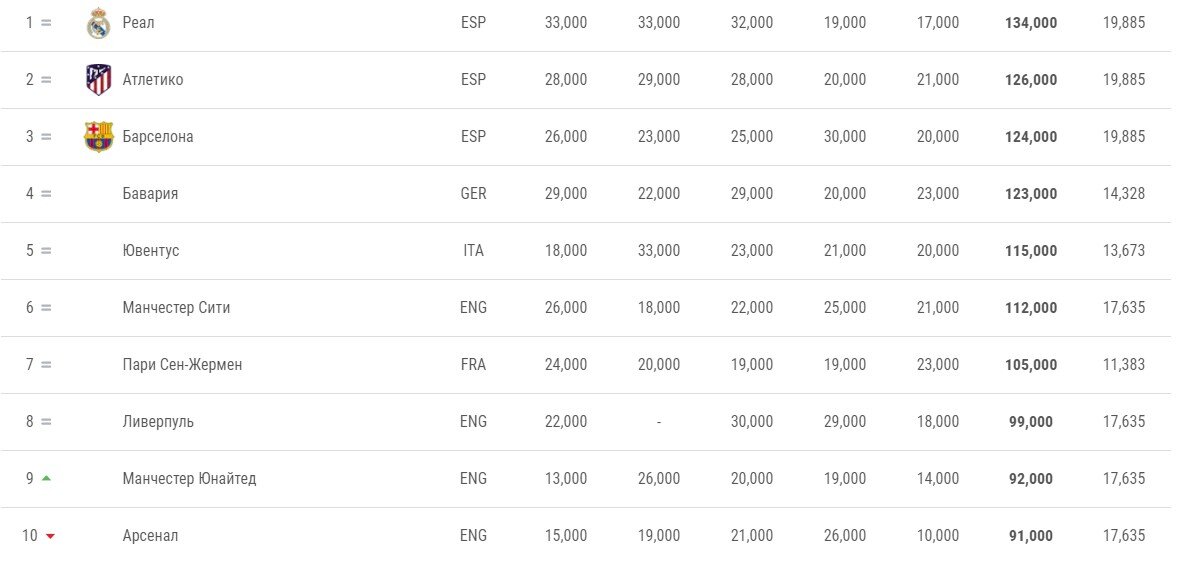This screenshot has width=1177, height=561.
Task: Click the GER country code for Бавария
Action: (474, 194)
